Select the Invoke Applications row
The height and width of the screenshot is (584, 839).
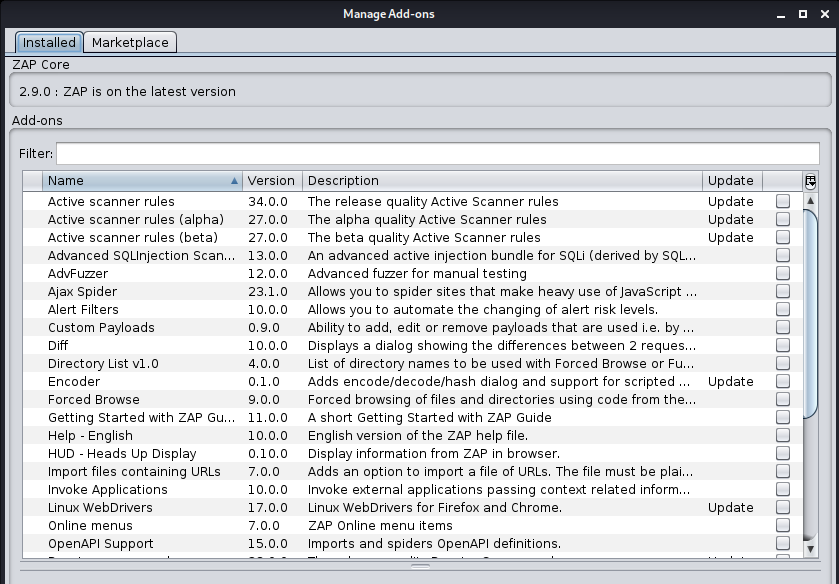point(413,490)
